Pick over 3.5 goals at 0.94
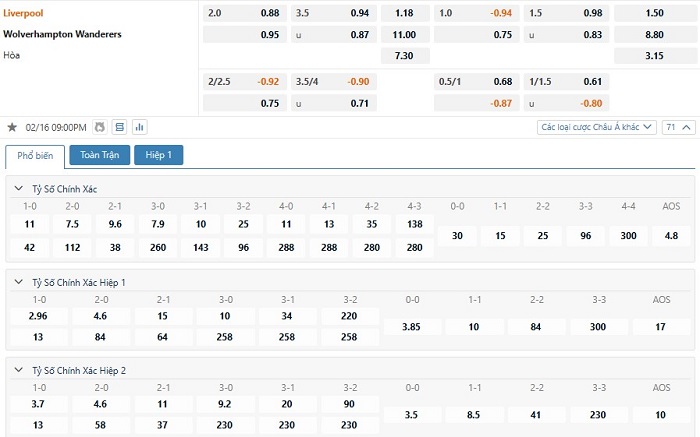The height and width of the screenshot is (437, 700). point(333,13)
